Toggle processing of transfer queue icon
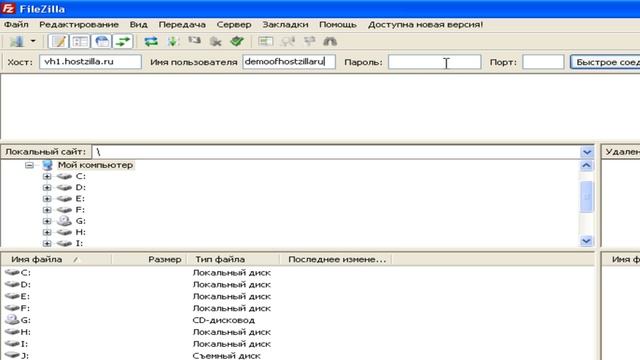640x360 pixels. click(x=172, y=41)
